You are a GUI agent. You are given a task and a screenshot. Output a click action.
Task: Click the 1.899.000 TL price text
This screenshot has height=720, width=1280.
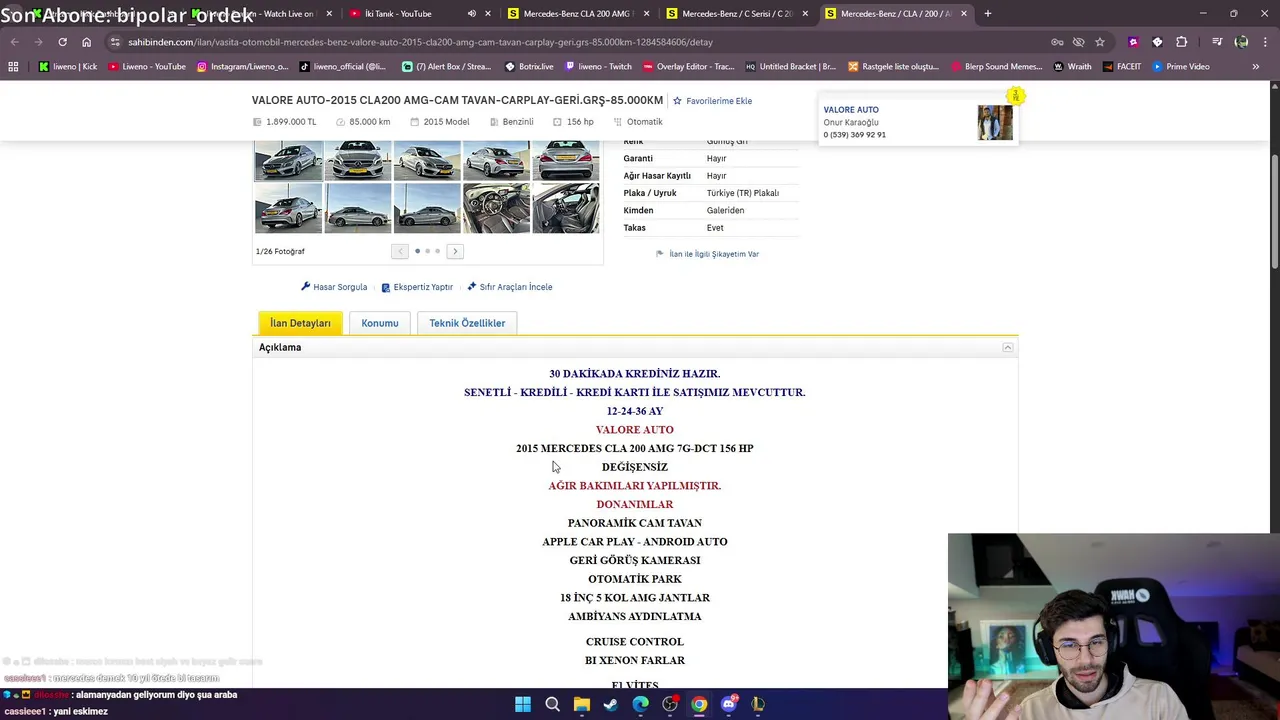point(291,122)
